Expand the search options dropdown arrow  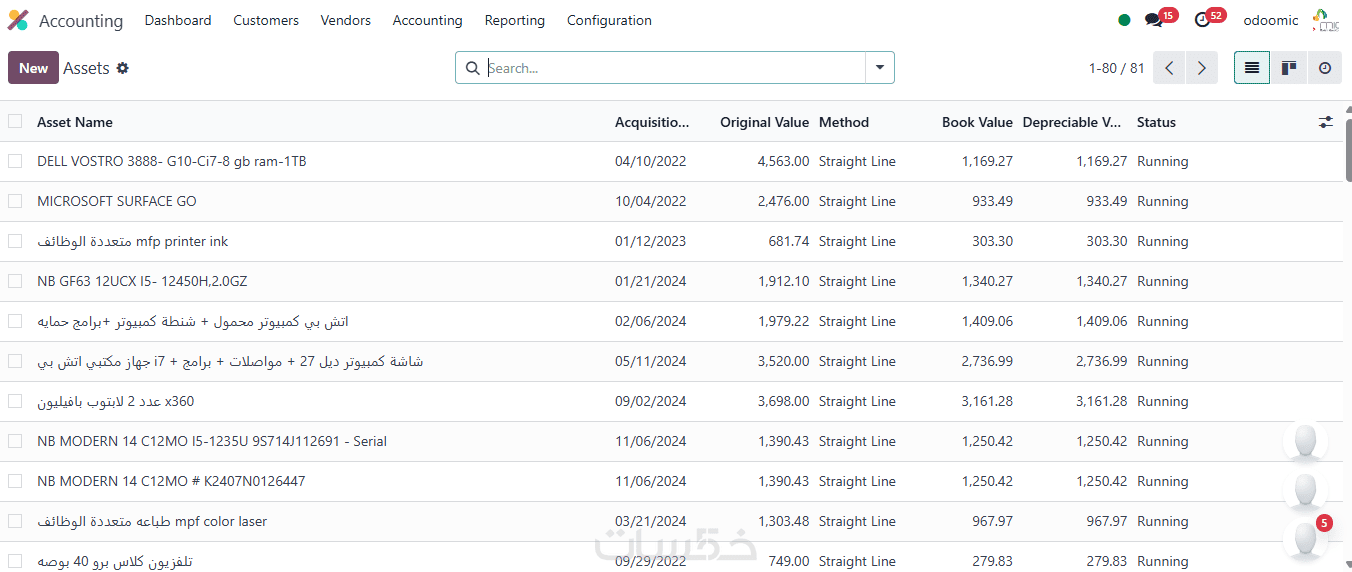click(880, 68)
